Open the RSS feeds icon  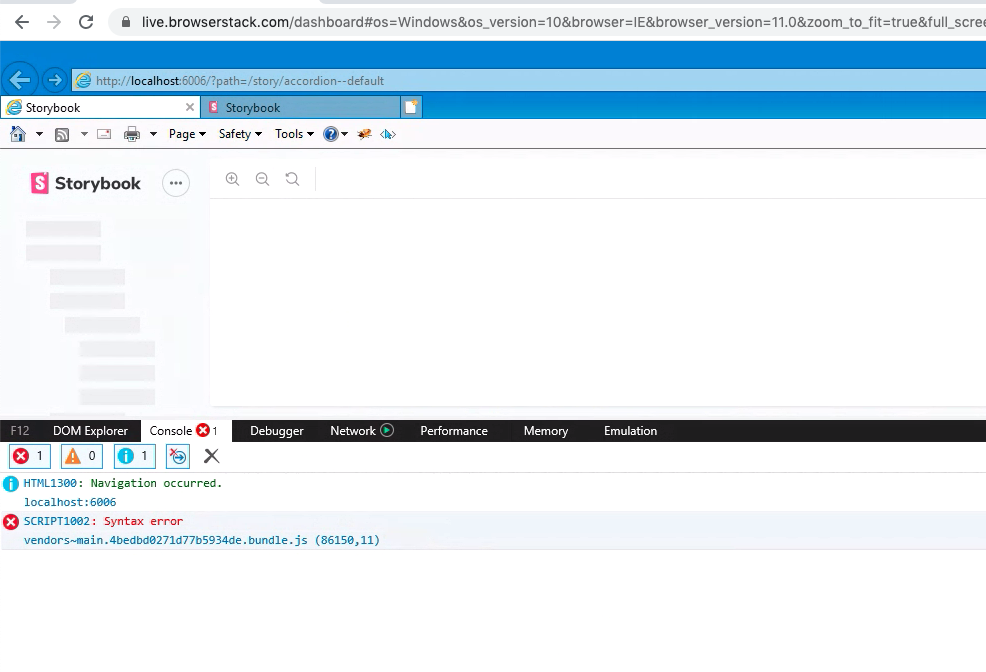pos(61,133)
